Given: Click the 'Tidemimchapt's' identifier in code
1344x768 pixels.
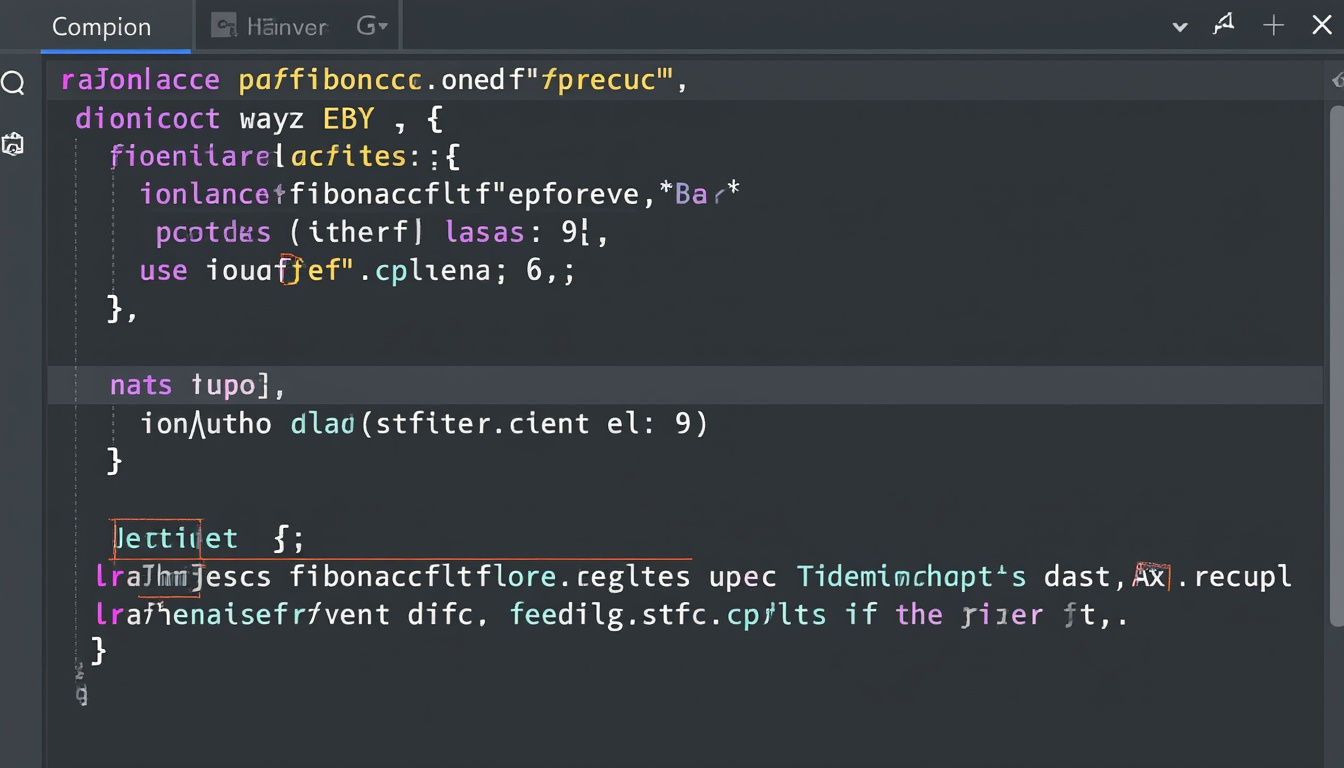Looking at the screenshot, I should pos(911,577).
